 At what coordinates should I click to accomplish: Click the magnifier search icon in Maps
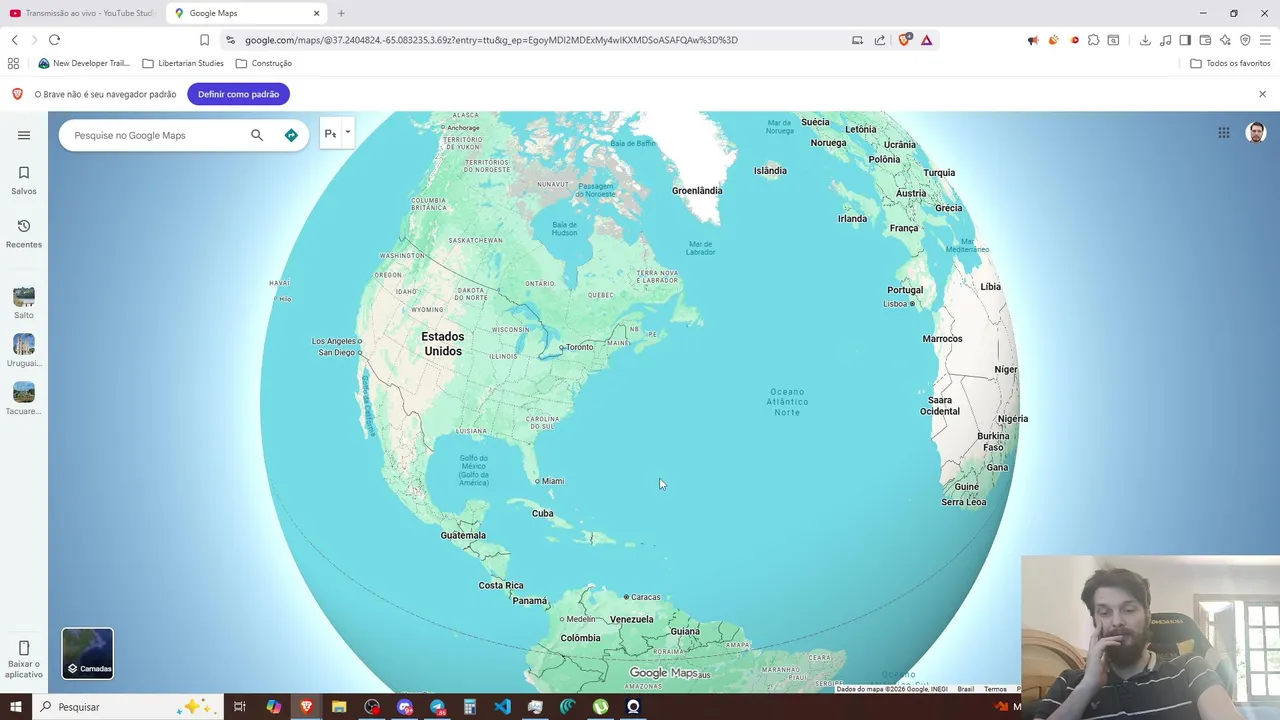coord(257,135)
